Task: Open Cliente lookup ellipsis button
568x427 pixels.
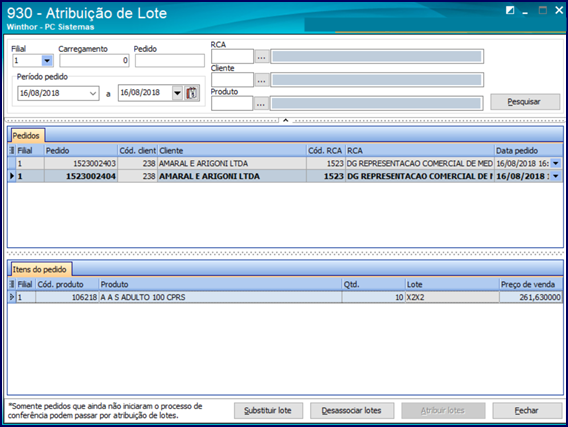Action: (x=262, y=80)
